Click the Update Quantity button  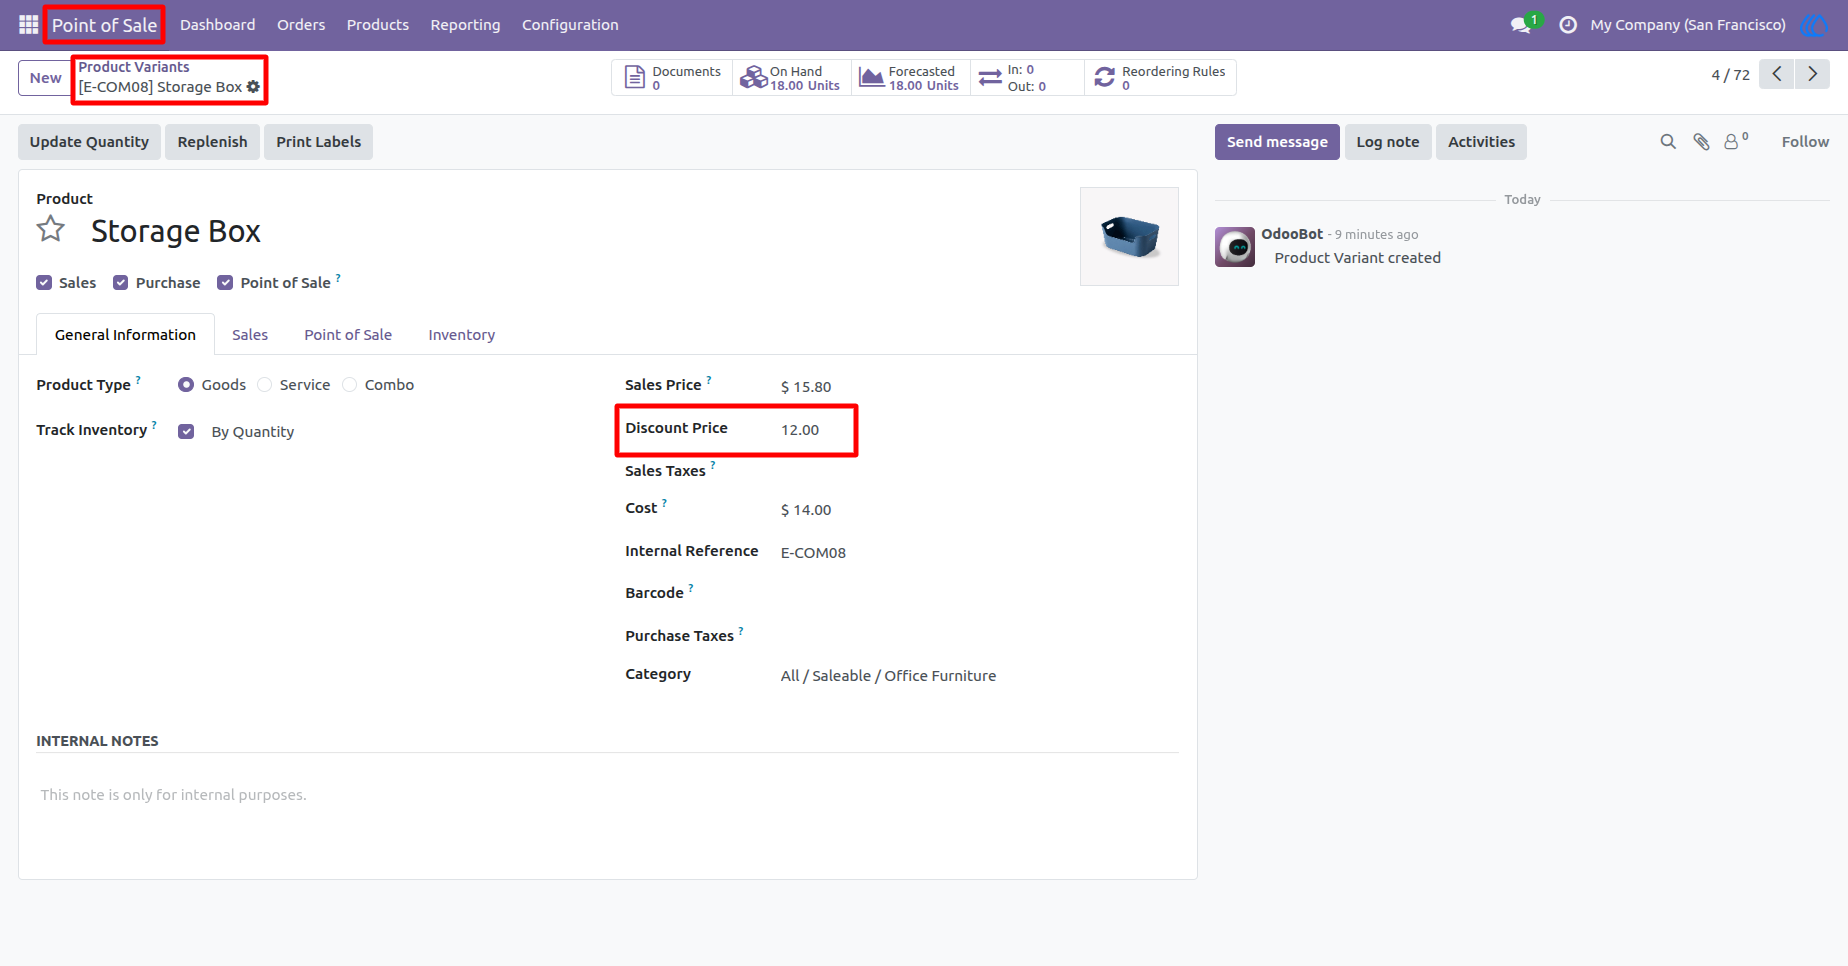(x=89, y=142)
